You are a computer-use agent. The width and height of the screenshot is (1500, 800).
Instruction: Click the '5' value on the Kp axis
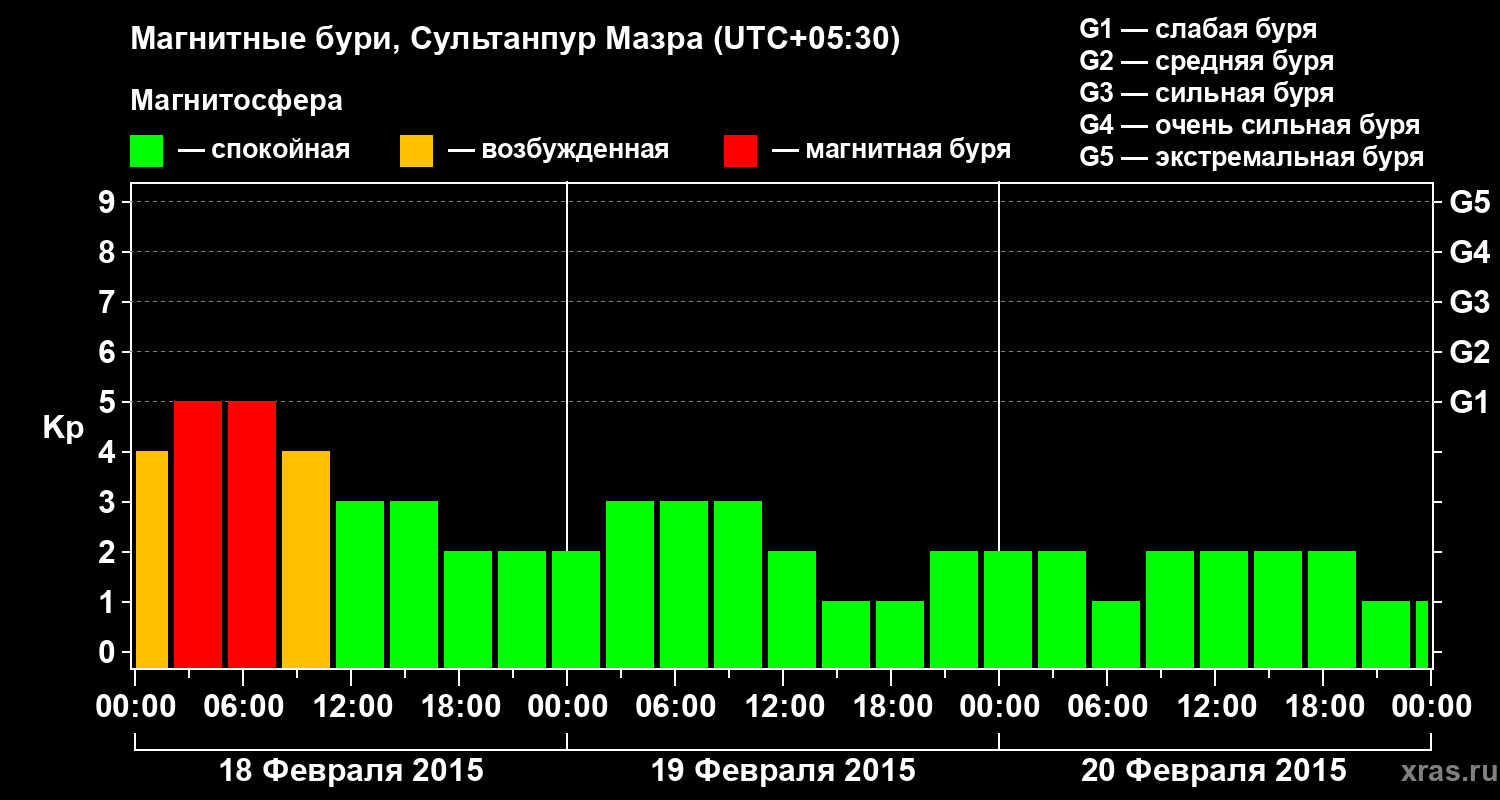point(109,403)
